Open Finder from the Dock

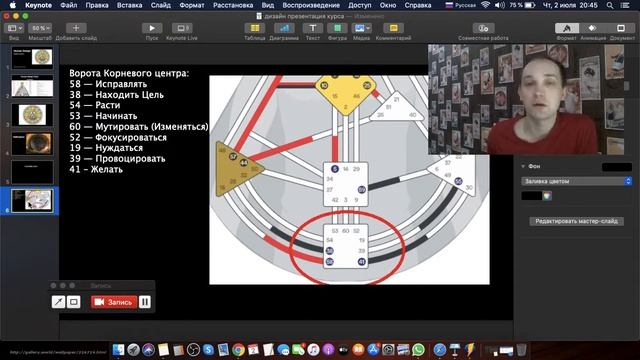118,350
